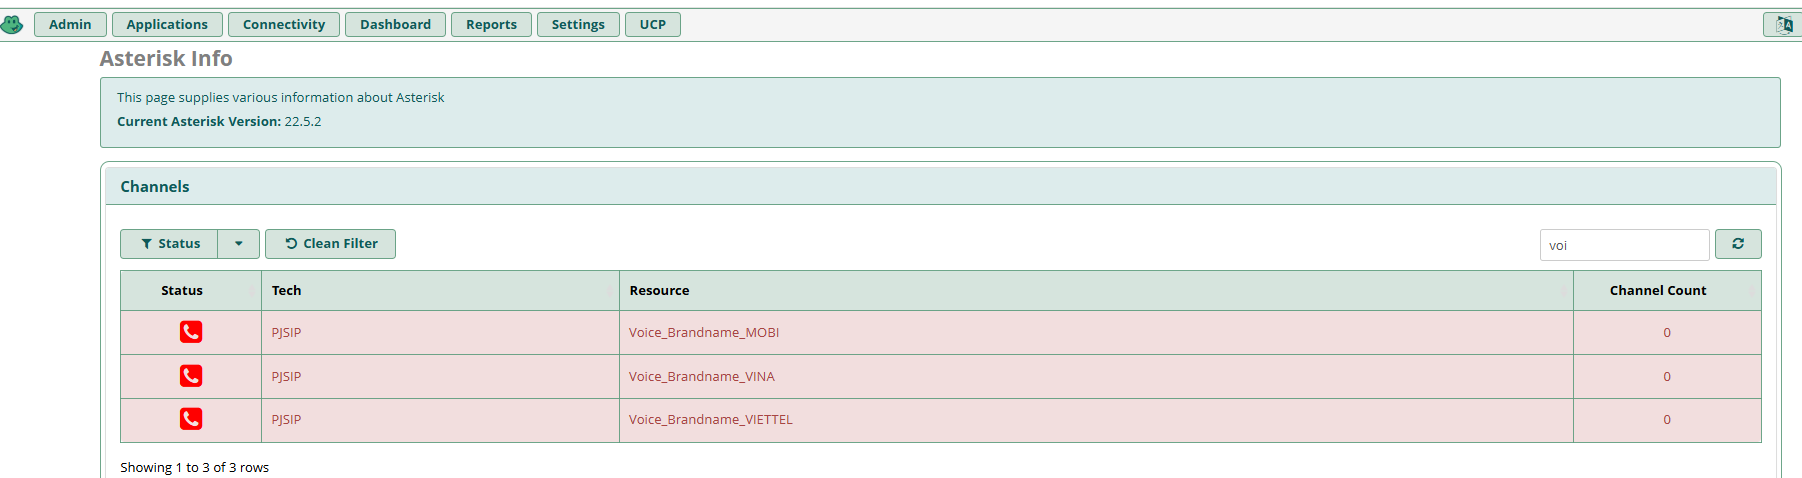Sort table by Resource column header
Viewport: 1802px width, 478px height.
660,290
